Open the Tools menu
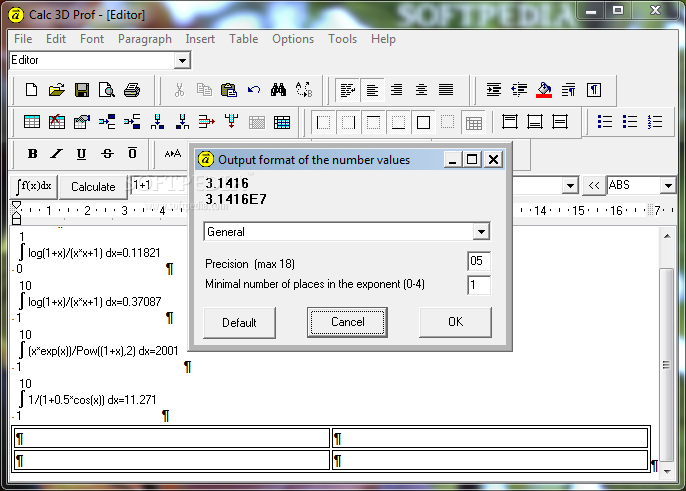686x491 pixels. 343,39
